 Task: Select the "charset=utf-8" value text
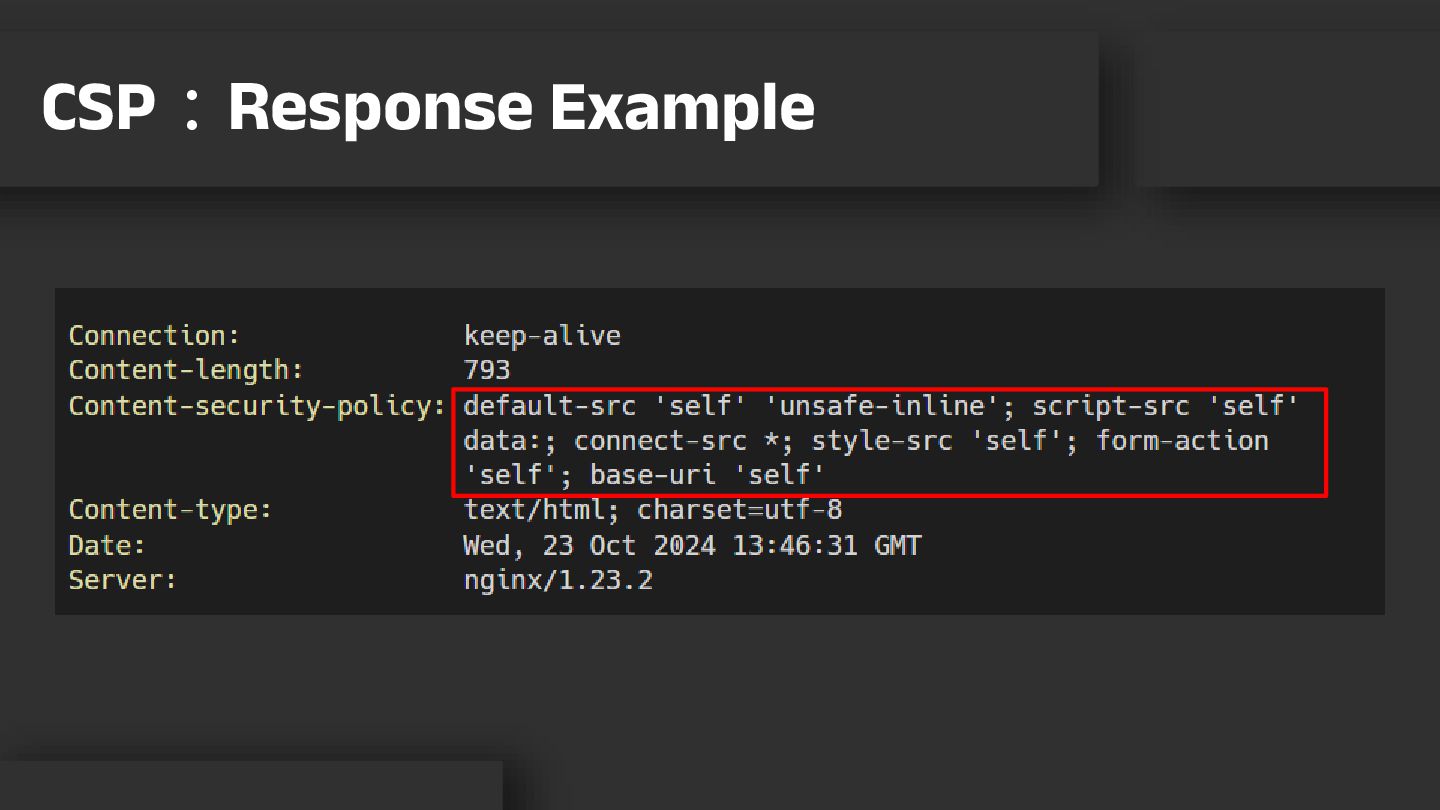pyautogui.click(x=740, y=510)
